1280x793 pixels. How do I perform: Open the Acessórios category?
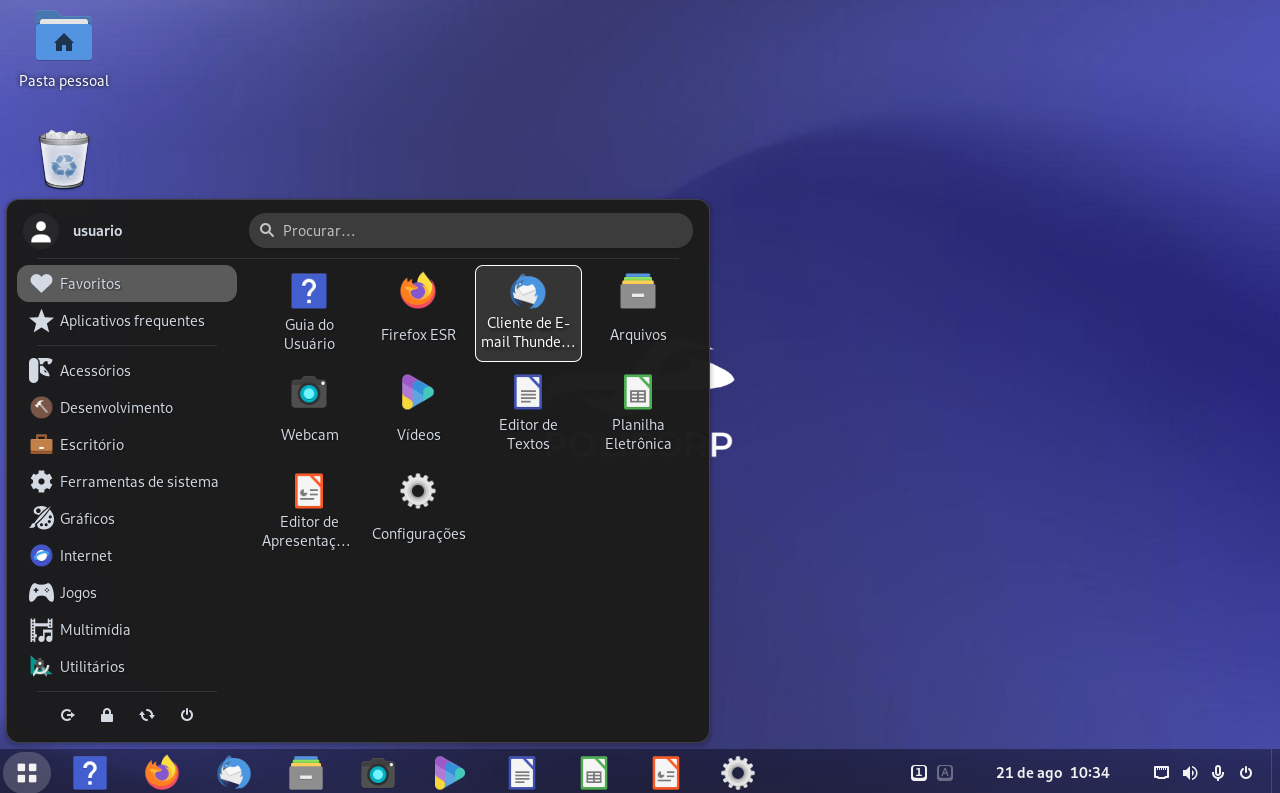(x=127, y=371)
